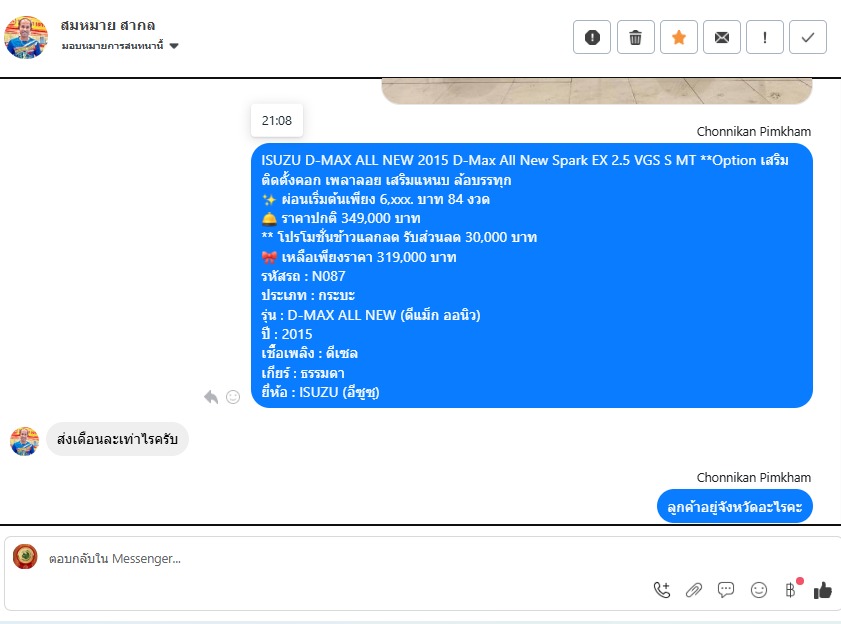The width and height of the screenshot is (841, 624).
Task: Delete conversation using trash icon
Action: (x=636, y=37)
